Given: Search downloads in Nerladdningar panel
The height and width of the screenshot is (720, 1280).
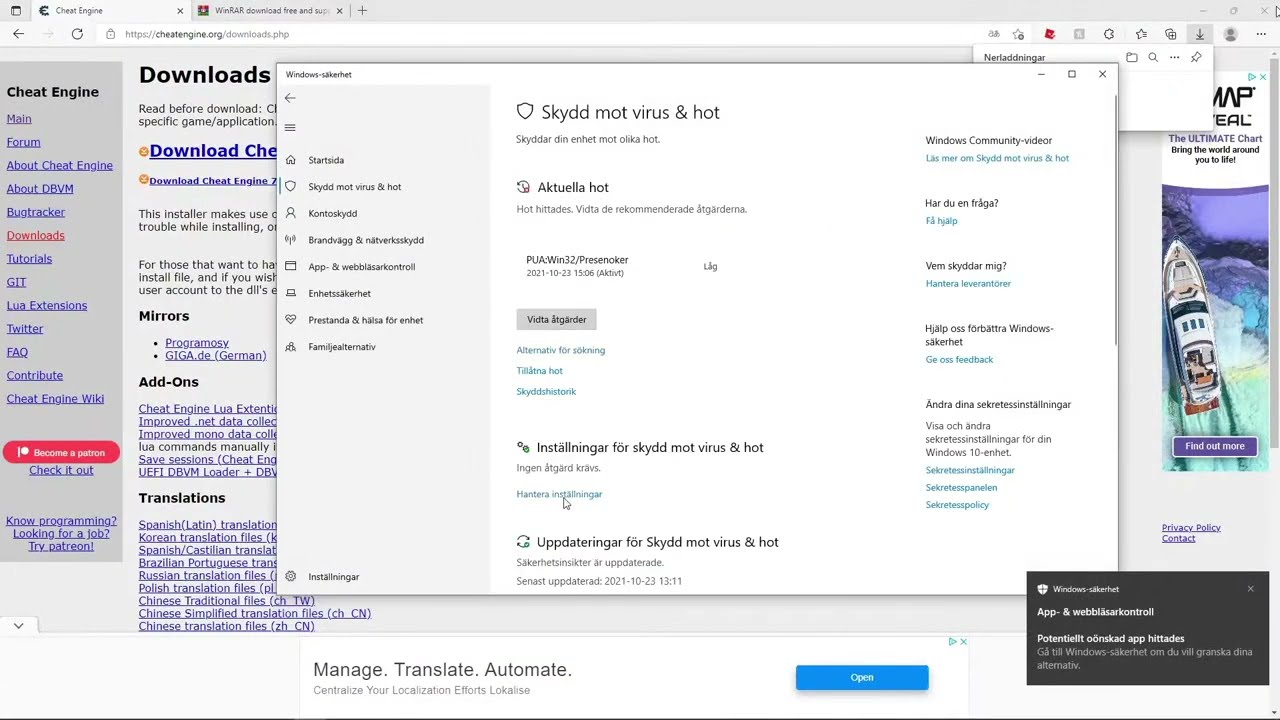Looking at the screenshot, I should coord(1153,58).
